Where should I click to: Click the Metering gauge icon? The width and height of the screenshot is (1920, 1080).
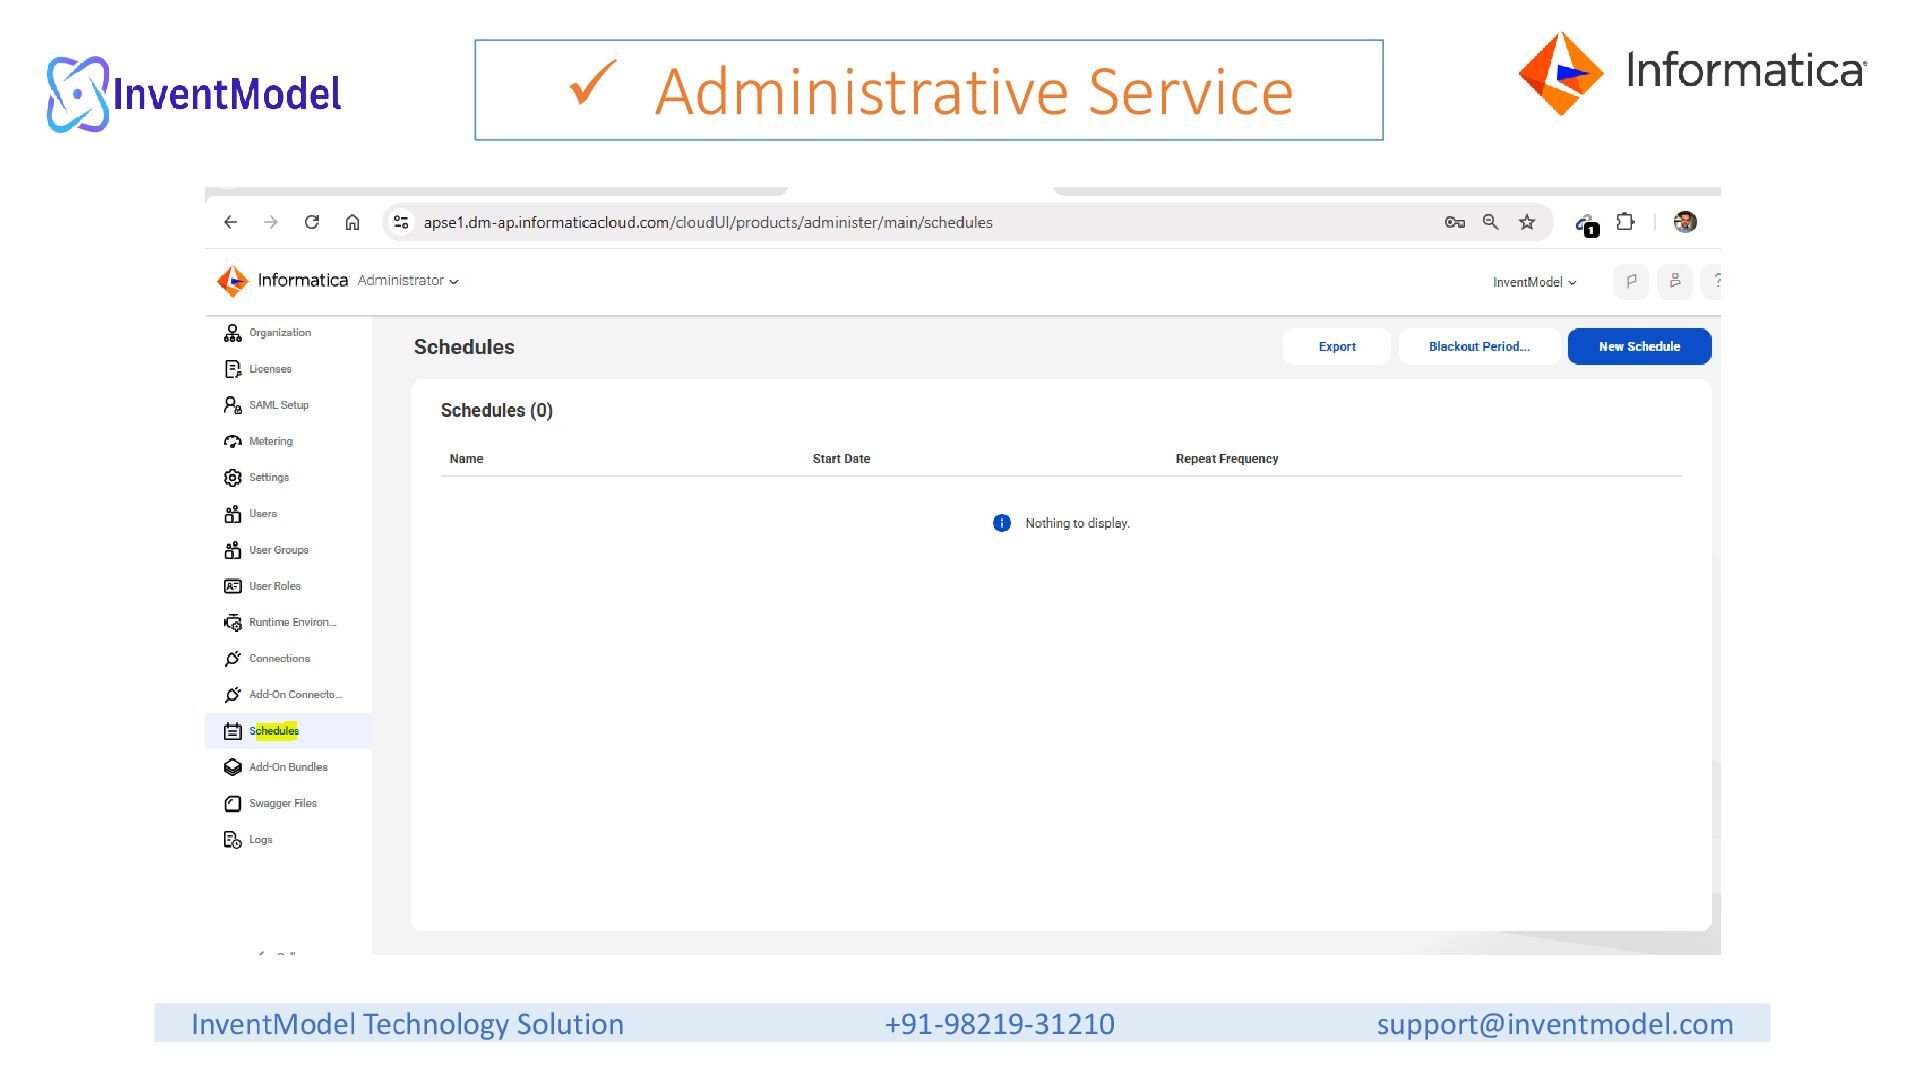point(233,441)
